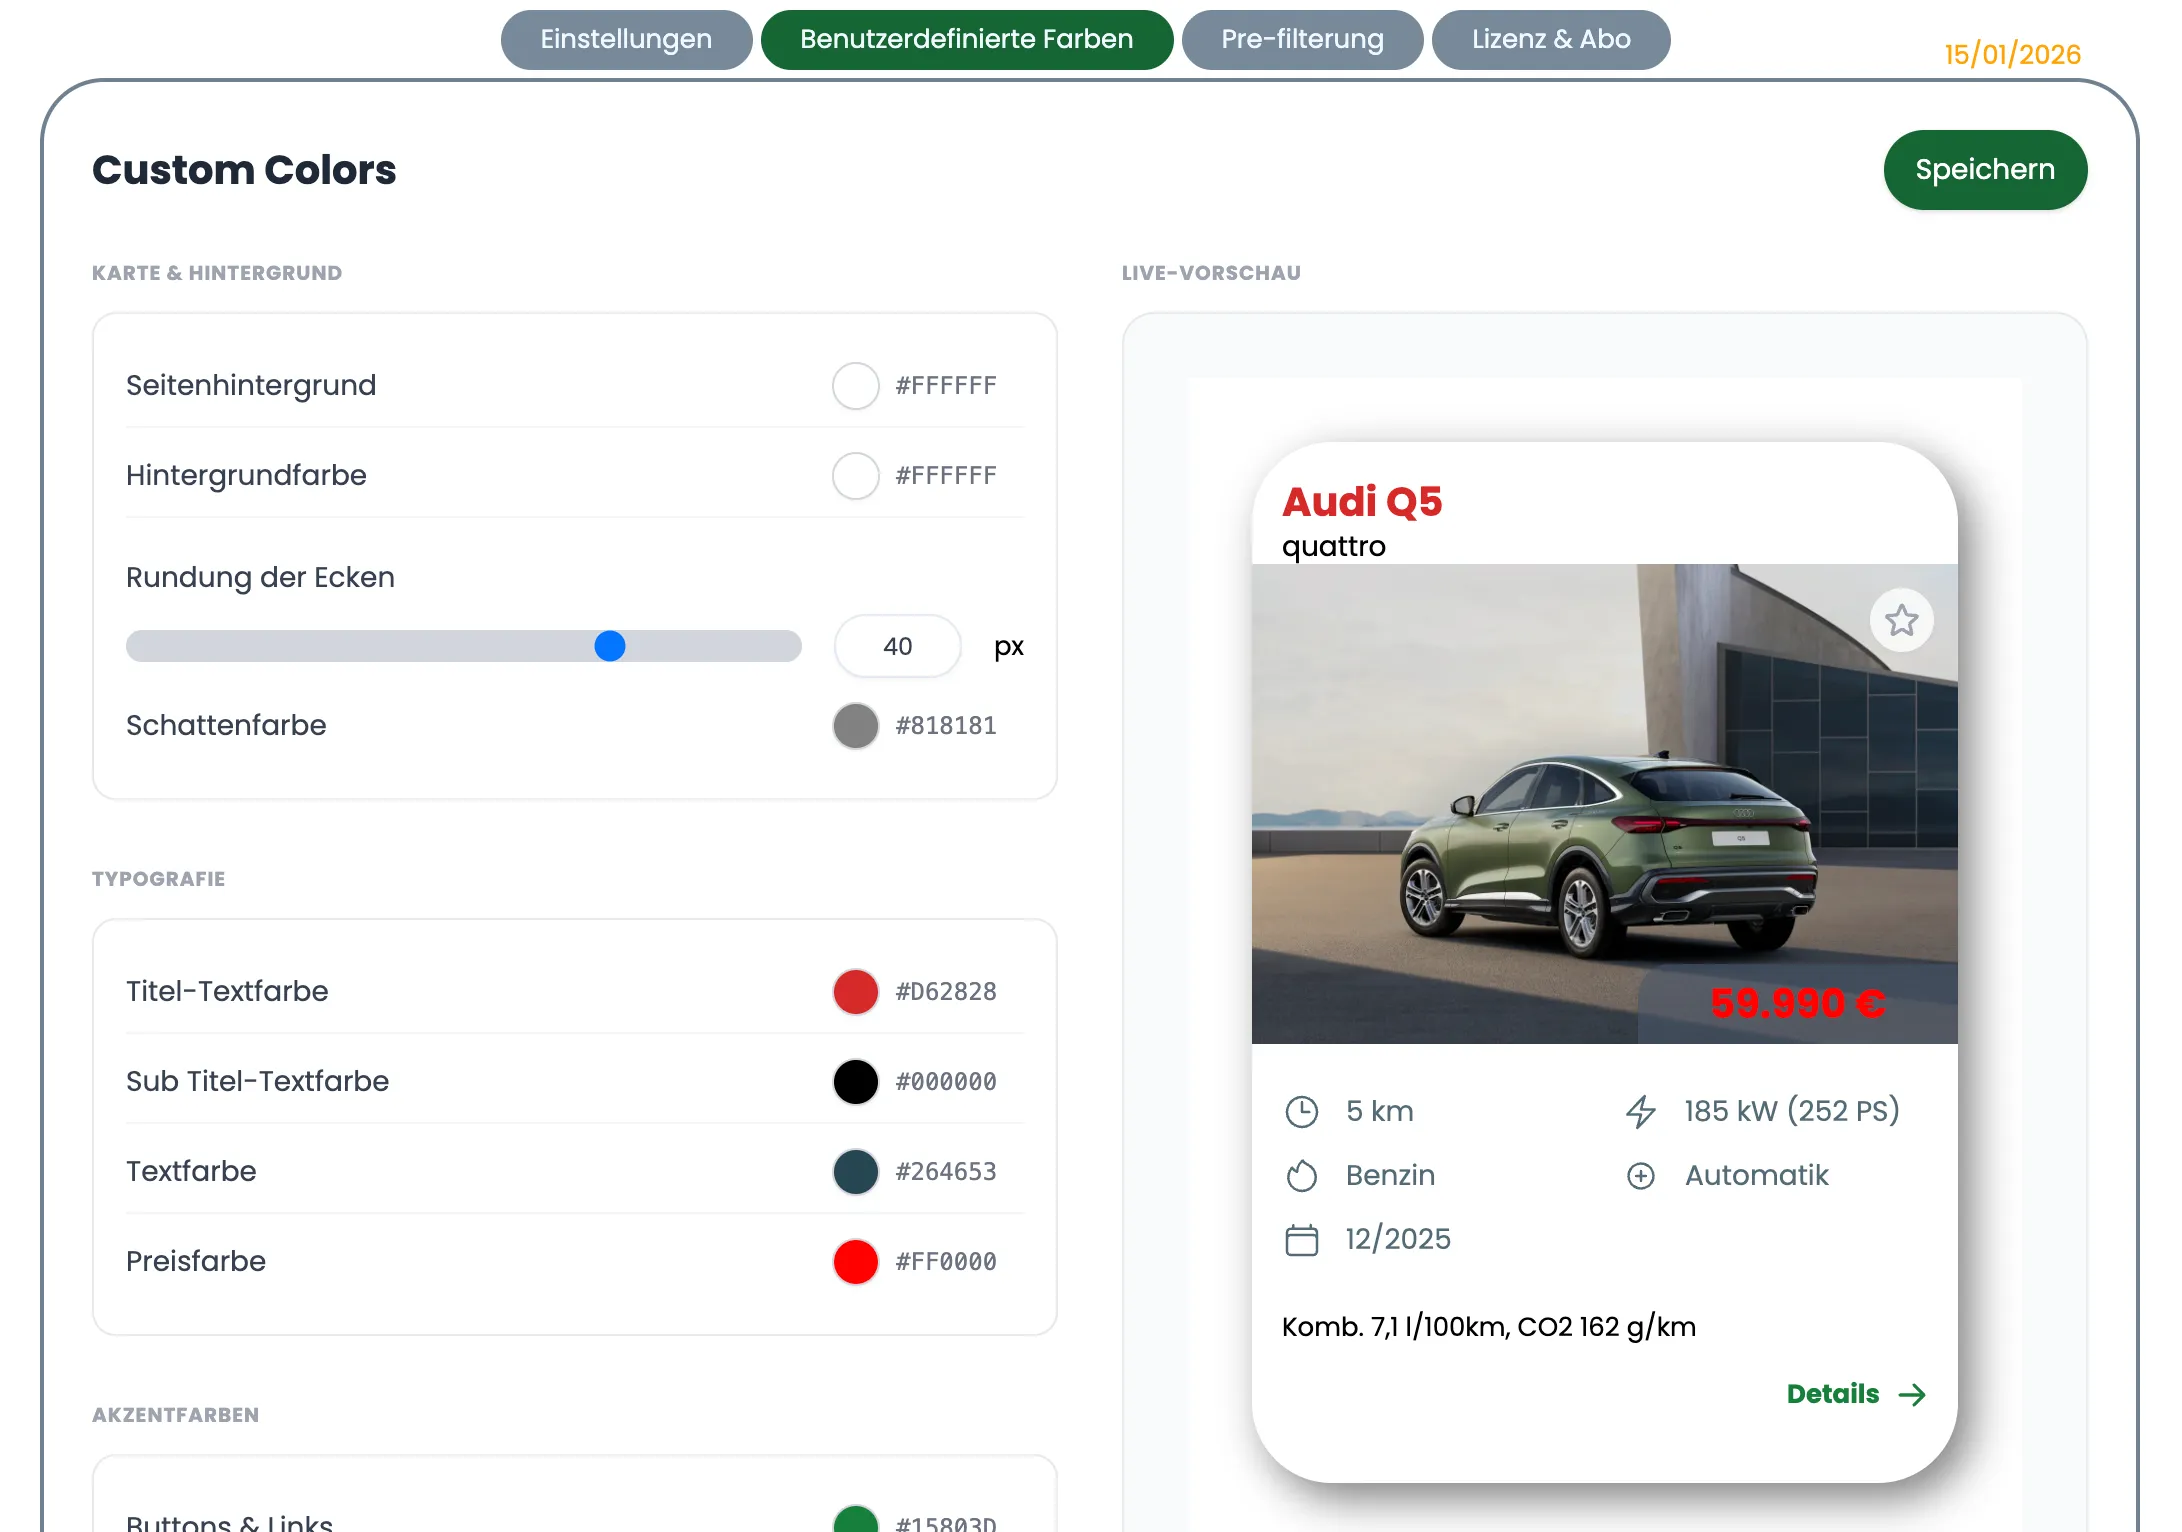Screen dimensions: 2182x1532
Task: Go to the Lizenz & Abo tab
Action: [x=1551, y=40]
